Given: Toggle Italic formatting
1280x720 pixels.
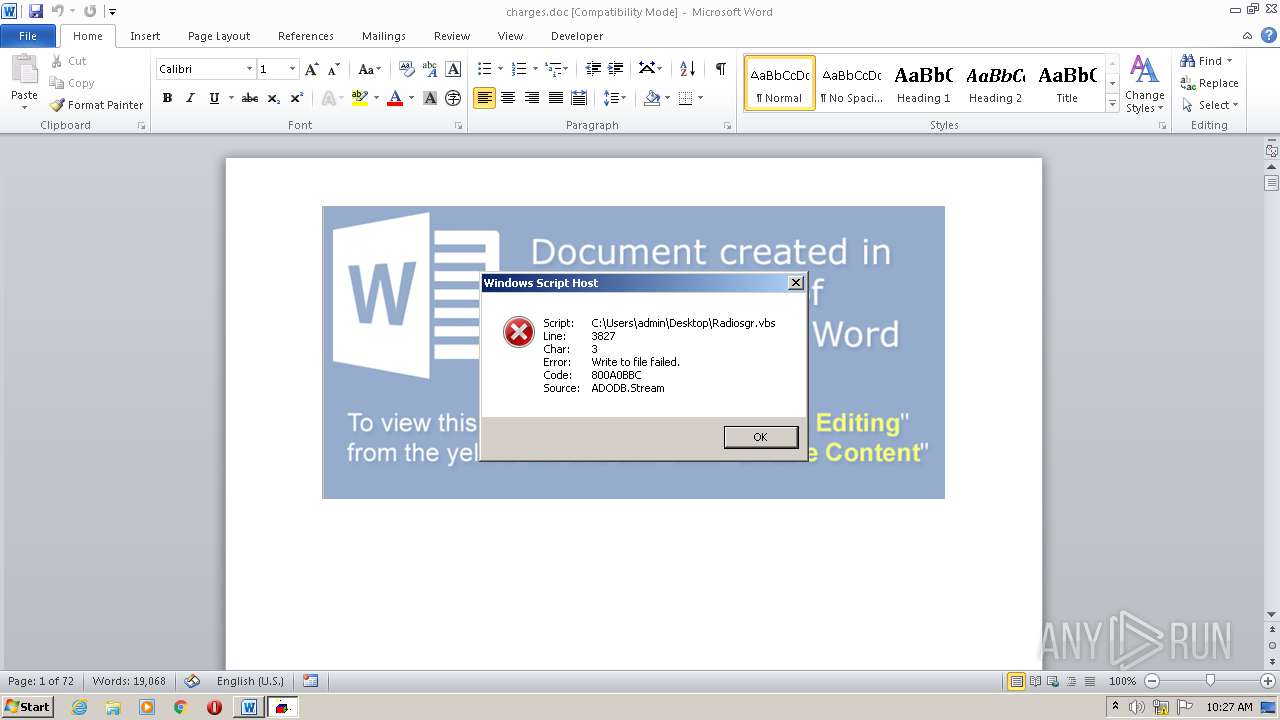Looking at the screenshot, I should click(x=190, y=98).
